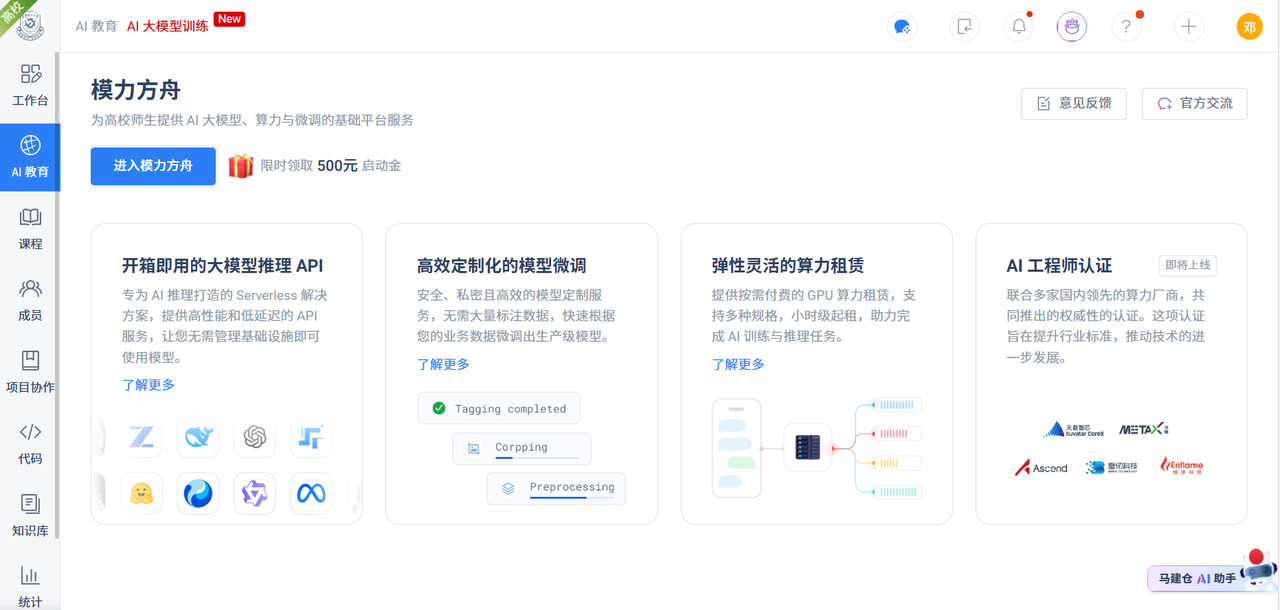The width and height of the screenshot is (1280, 610).
Task: Click the Tagging completed status chip
Action: coord(499,408)
